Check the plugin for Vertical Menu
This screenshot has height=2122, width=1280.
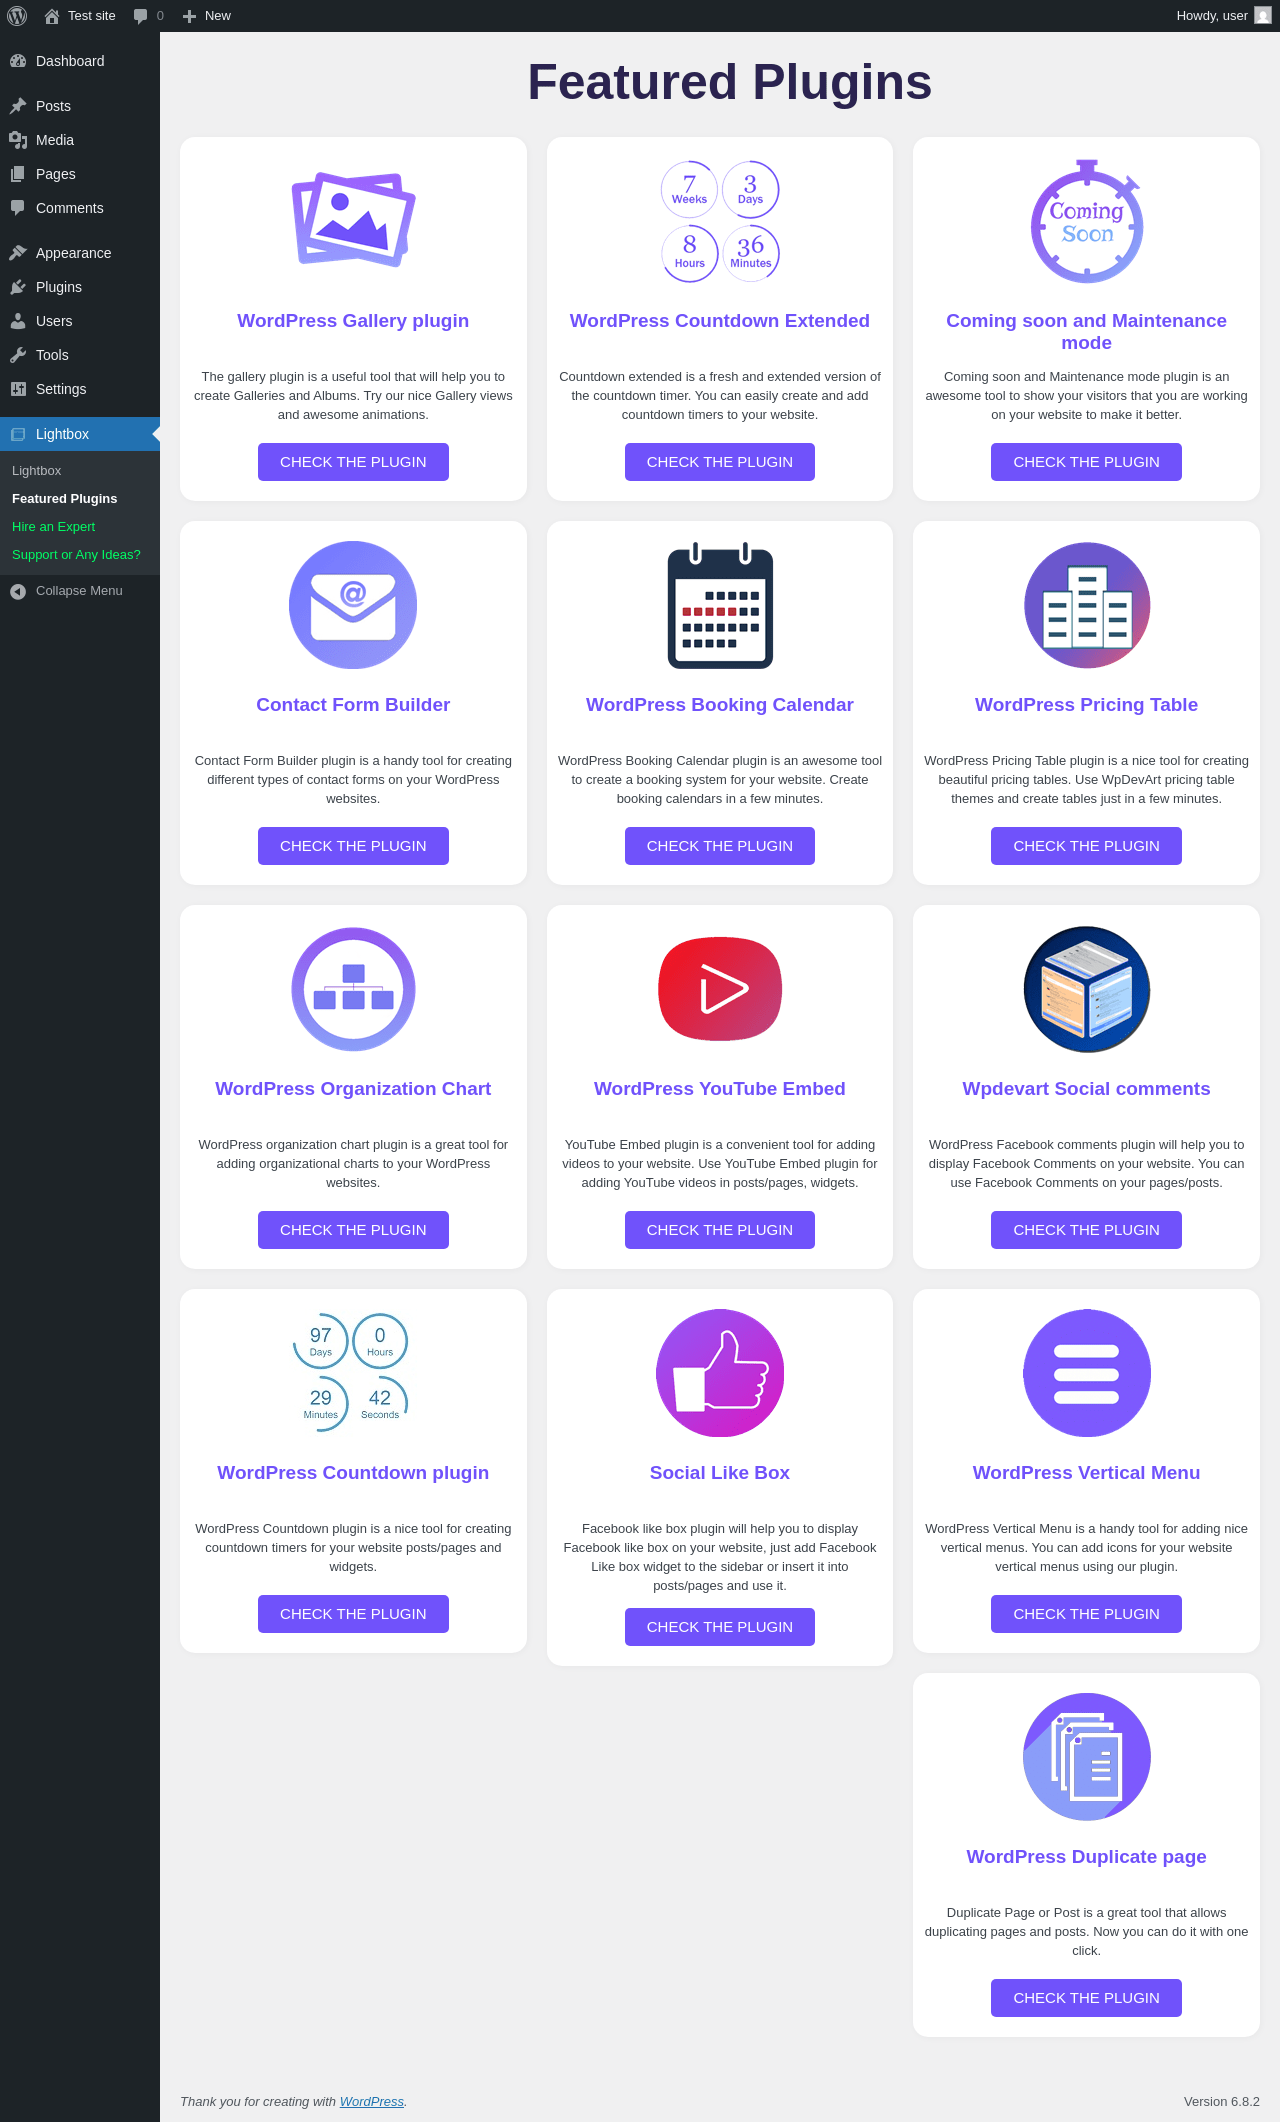[x=1087, y=1614]
